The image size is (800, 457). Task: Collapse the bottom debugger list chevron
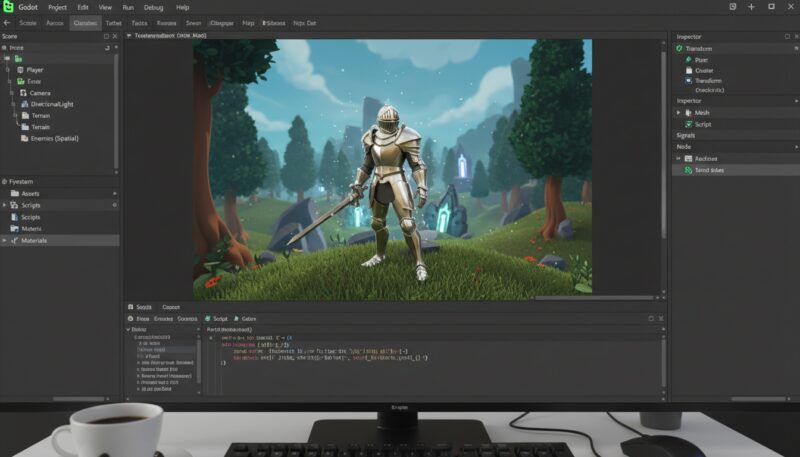(x=128, y=329)
